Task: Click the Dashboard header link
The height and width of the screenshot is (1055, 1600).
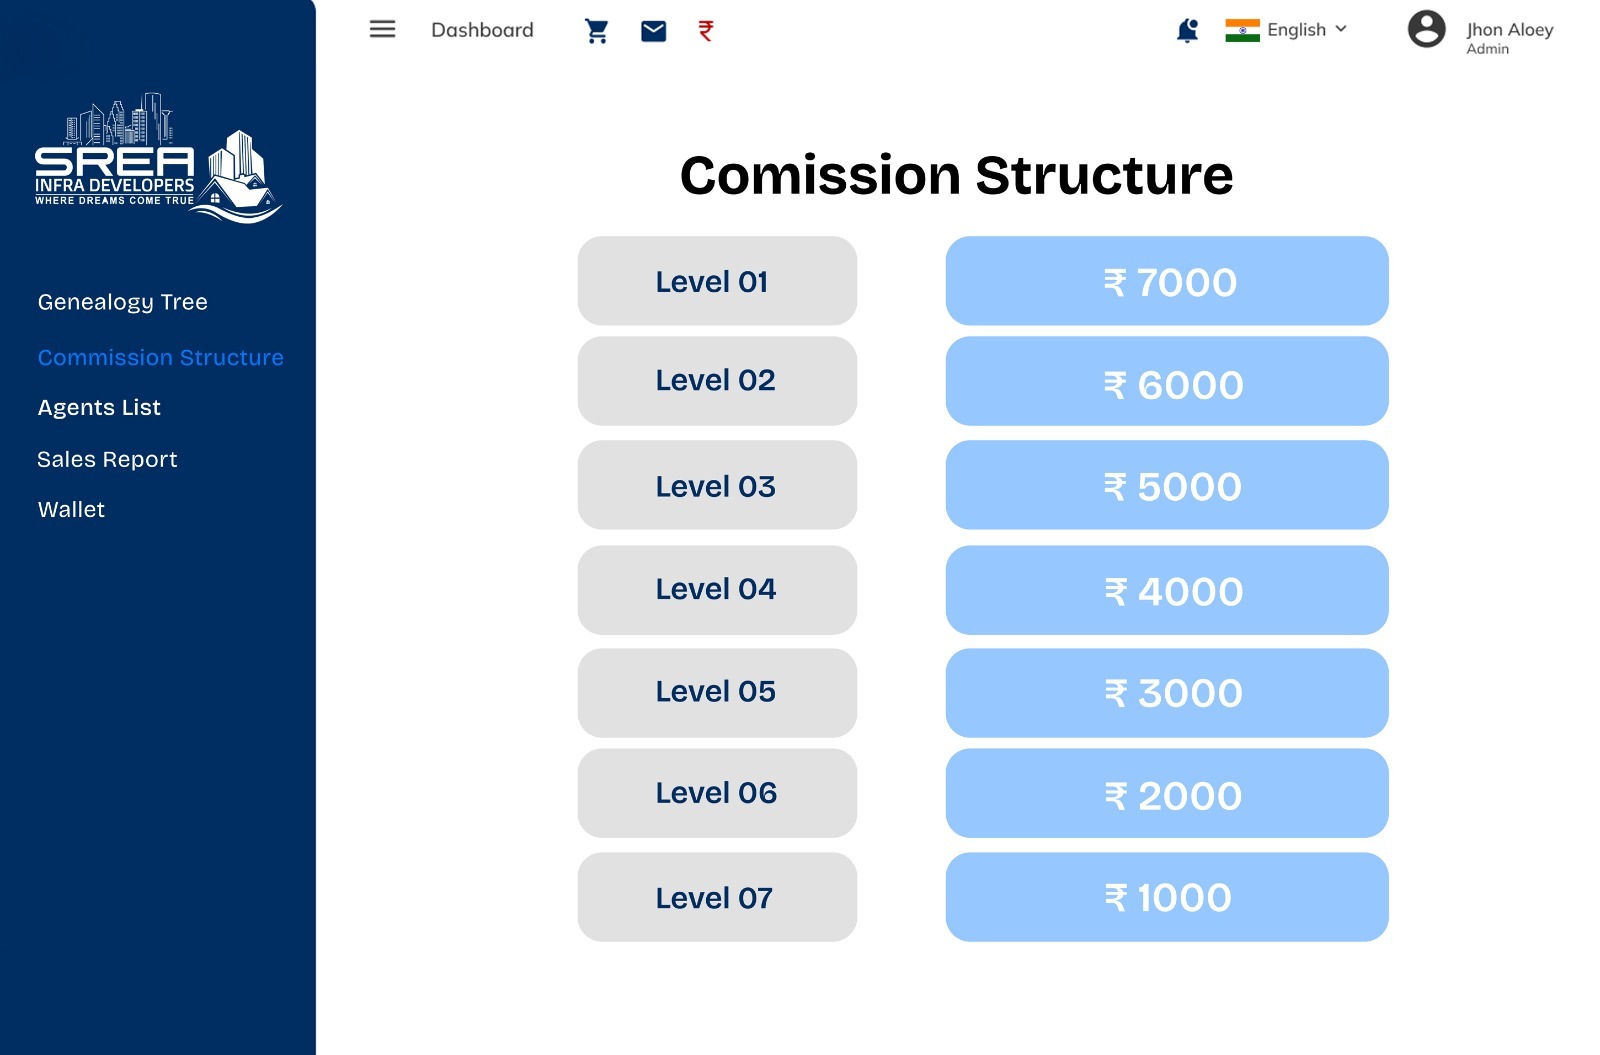Action: point(482,30)
